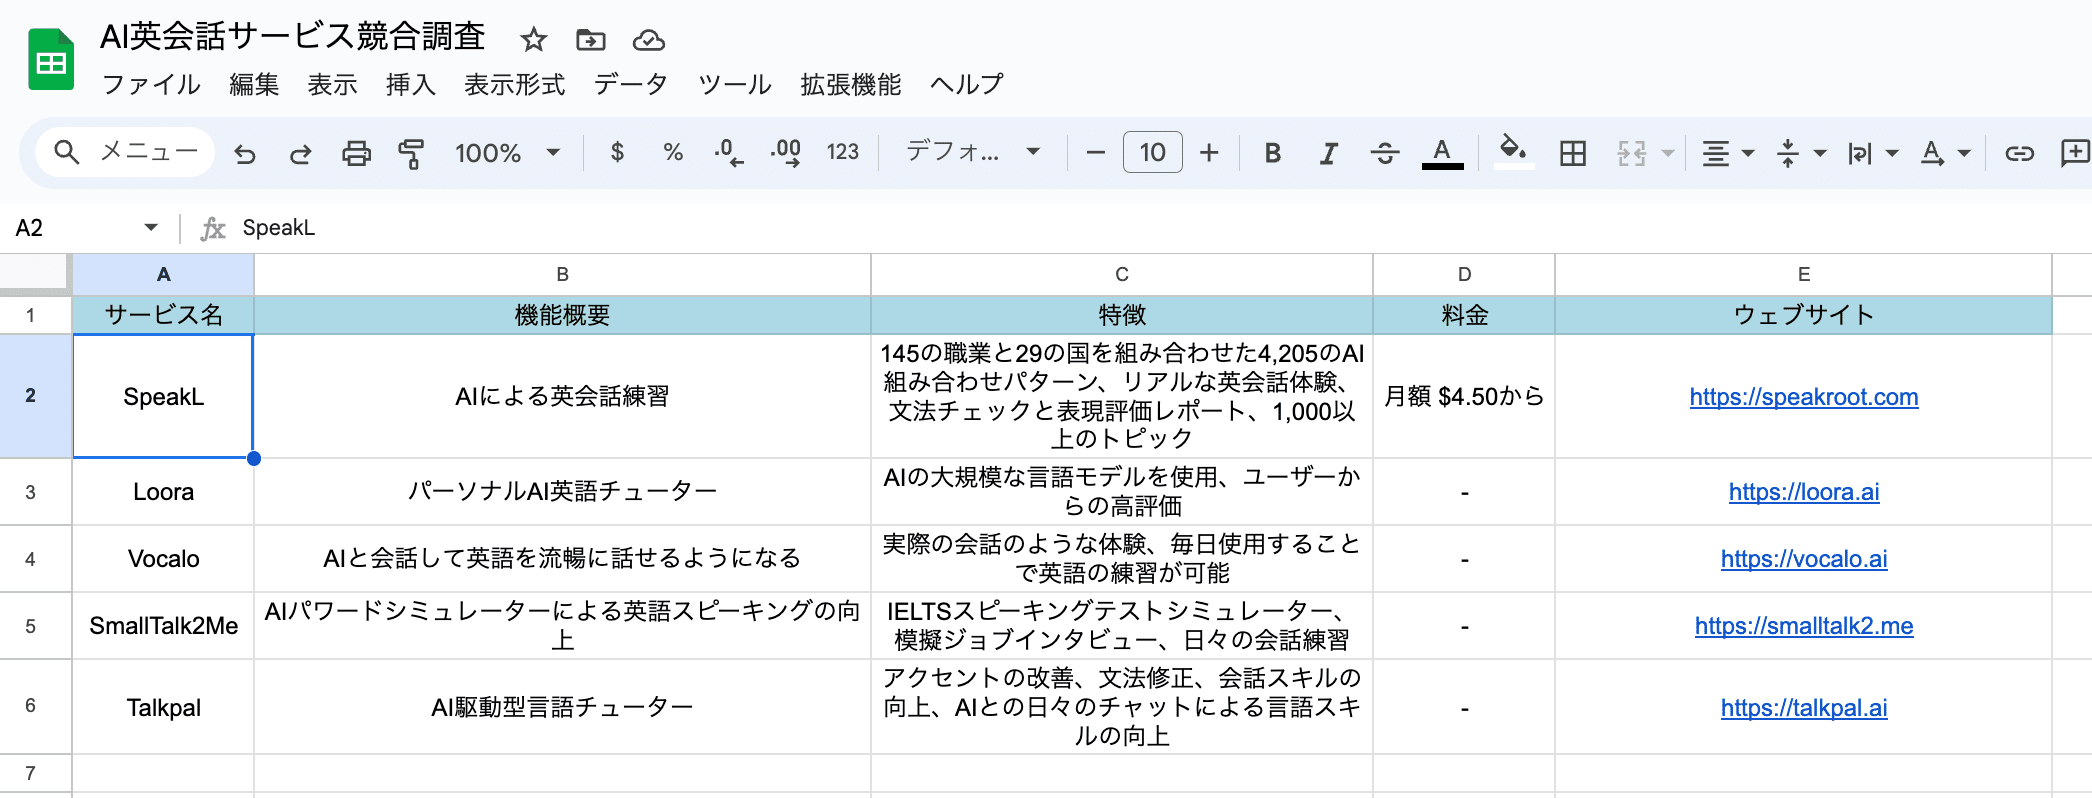Open the fill color picker

[x=1513, y=153]
